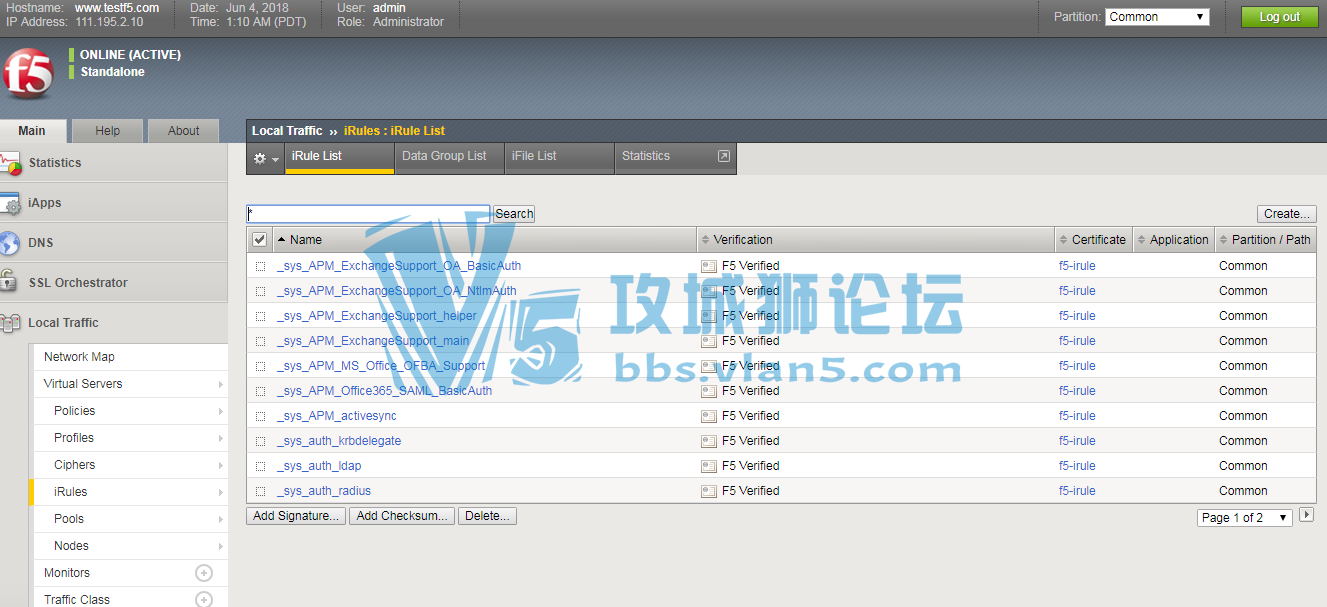The image size is (1327, 607).
Task: Click the Search button
Action: coord(514,214)
